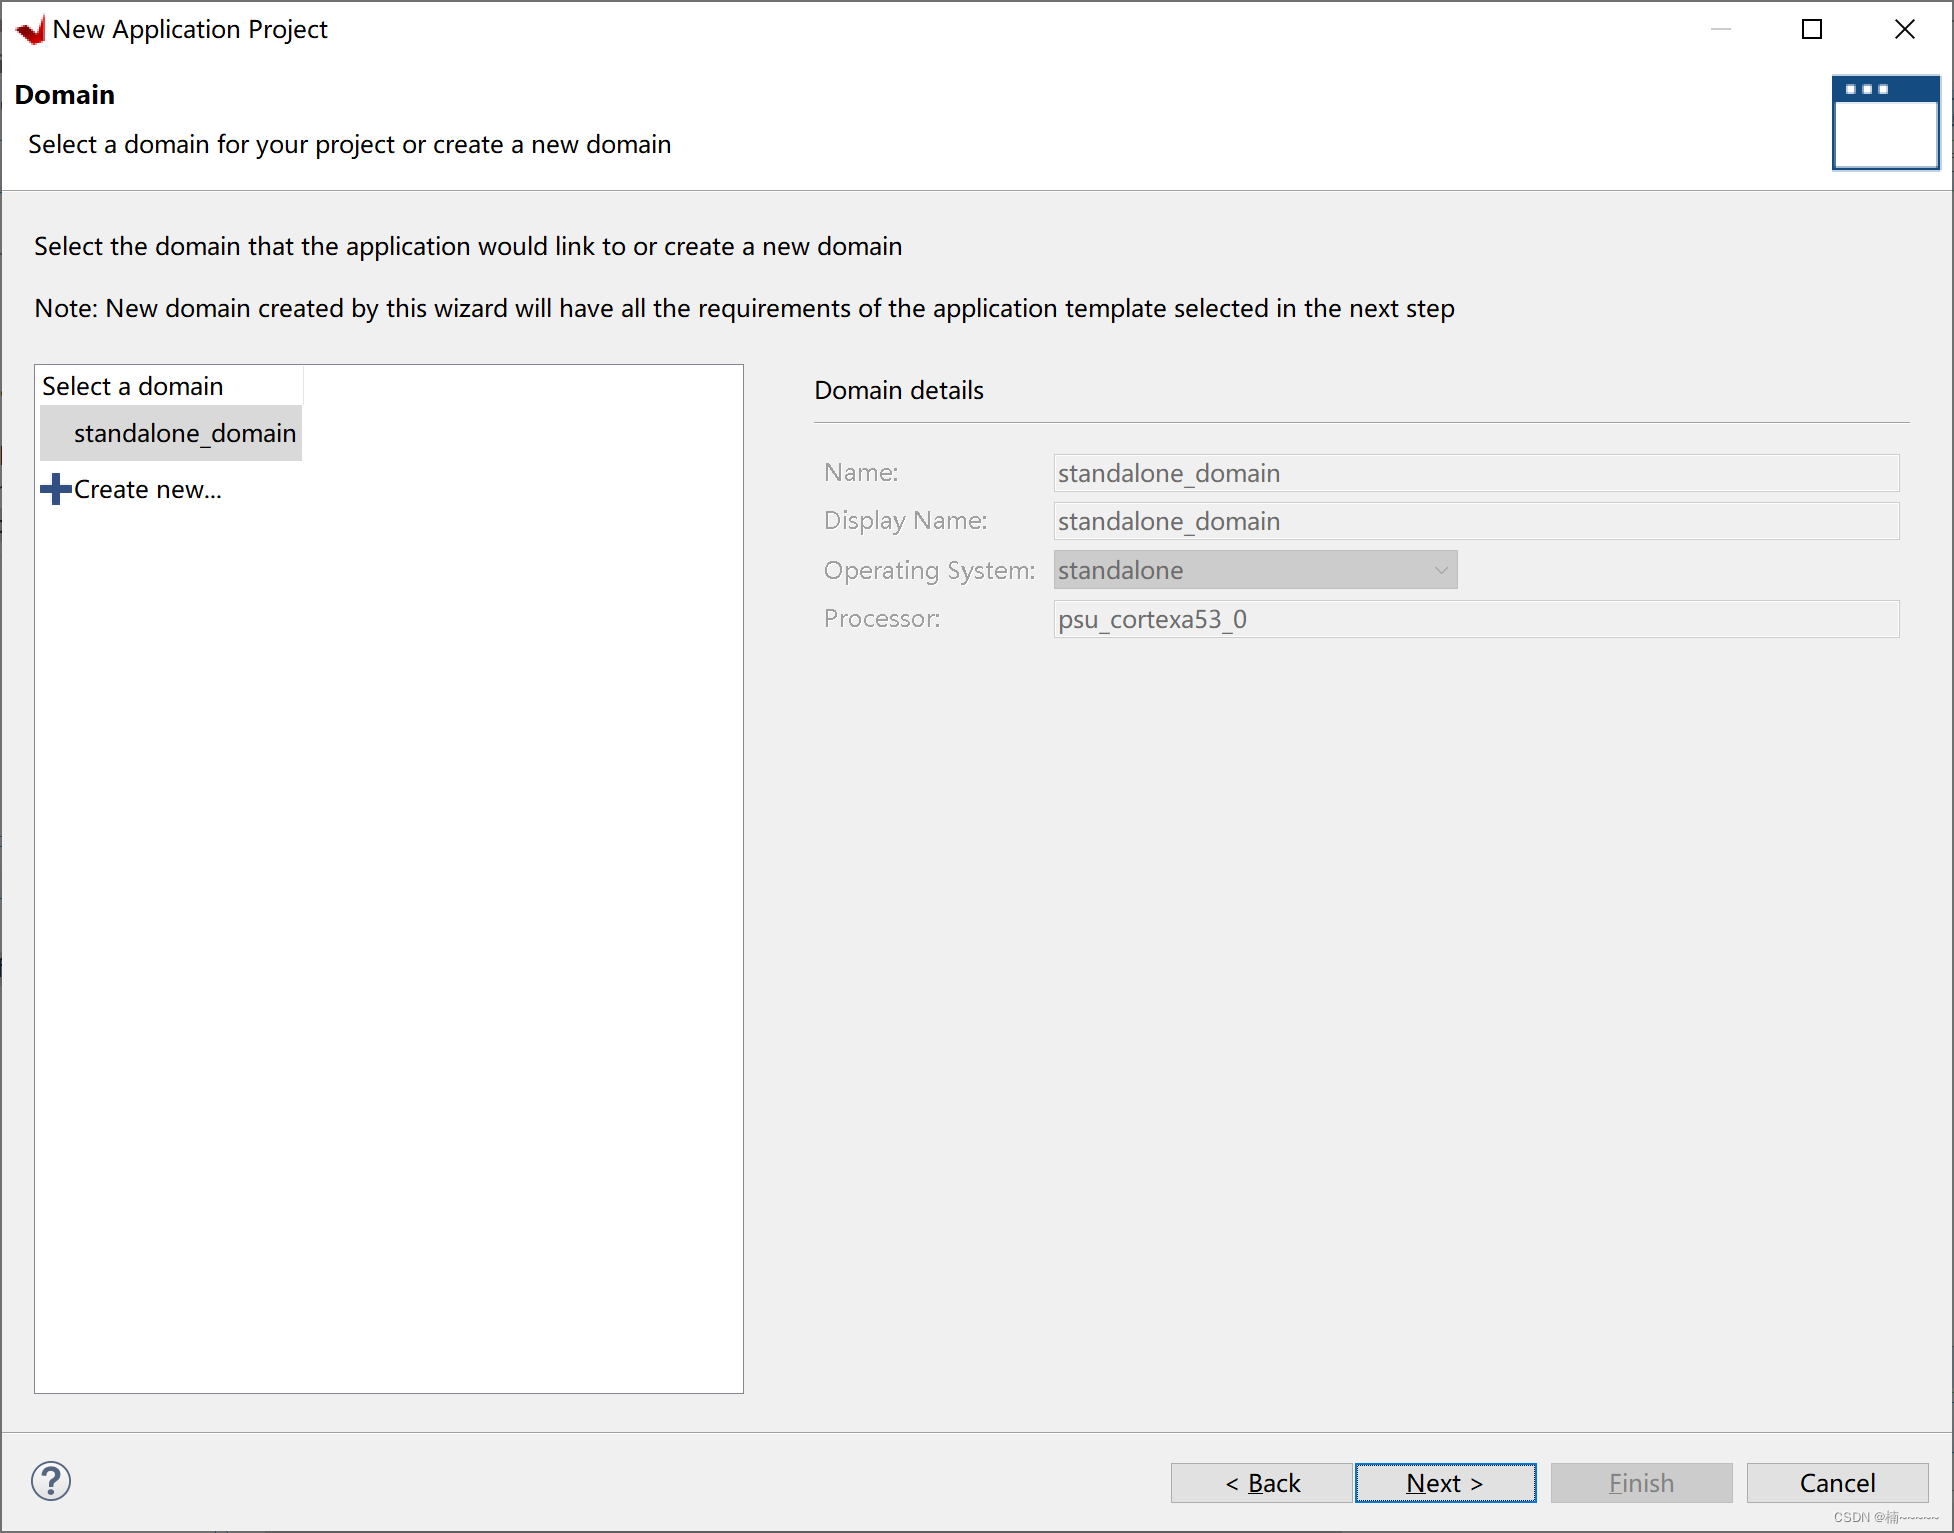
Task: Click the blue plus Create new icon
Action: [56, 489]
